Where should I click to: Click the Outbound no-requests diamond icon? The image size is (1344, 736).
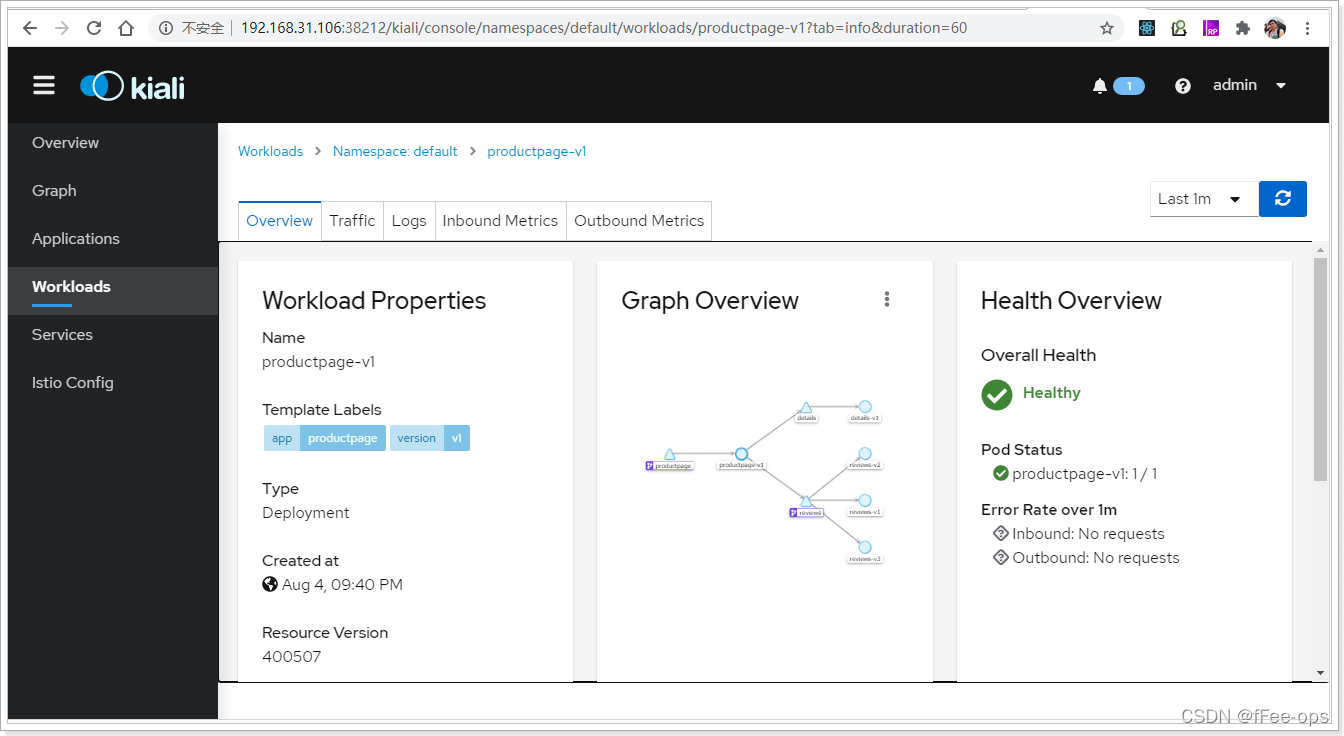1001,558
